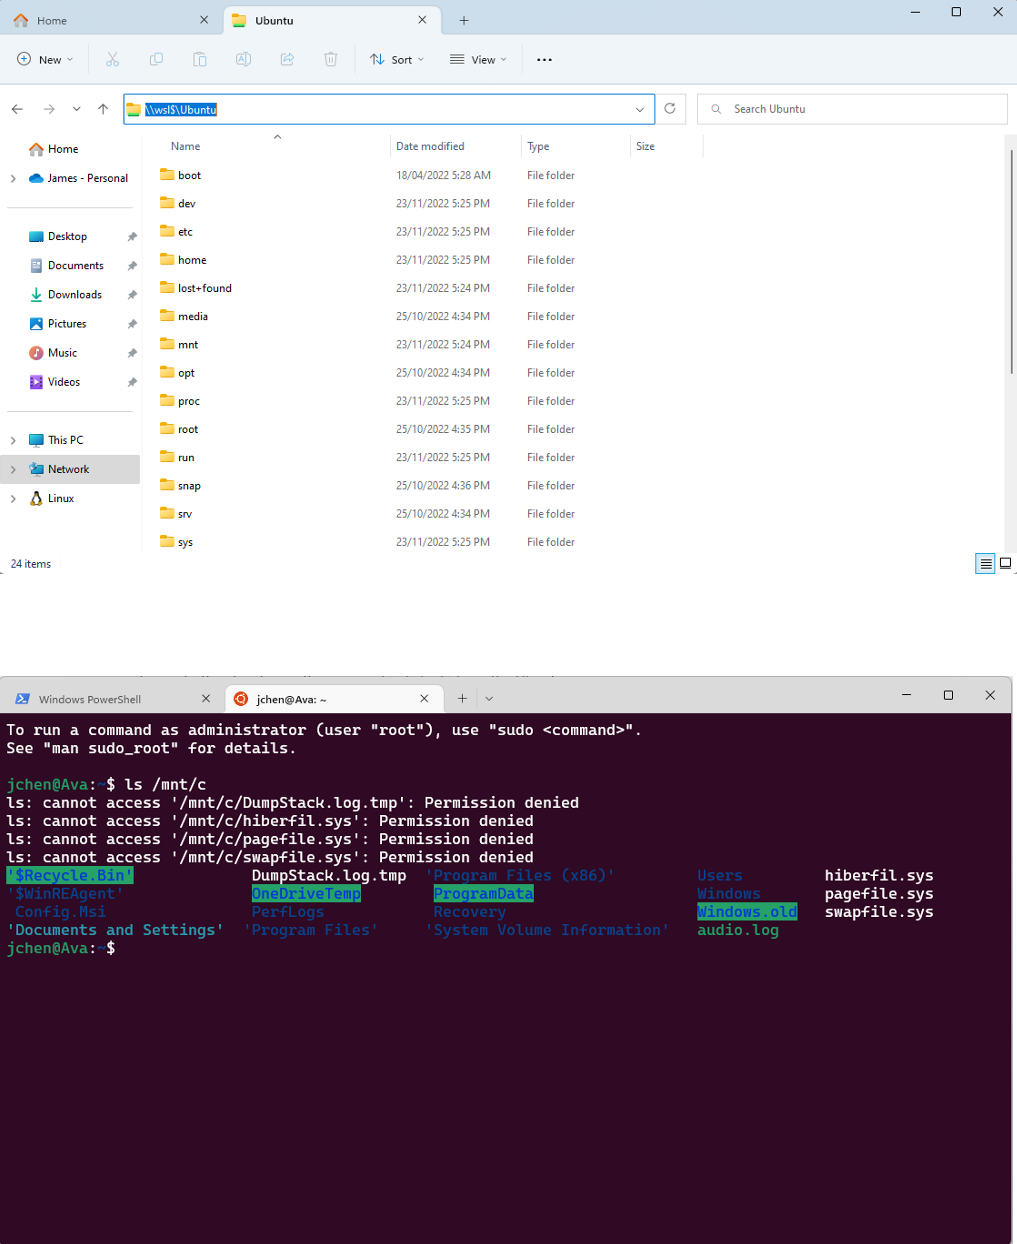Open terminal profile dropdown chevron
The height and width of the screenshot is (1244, 1017).
[489, 698]
